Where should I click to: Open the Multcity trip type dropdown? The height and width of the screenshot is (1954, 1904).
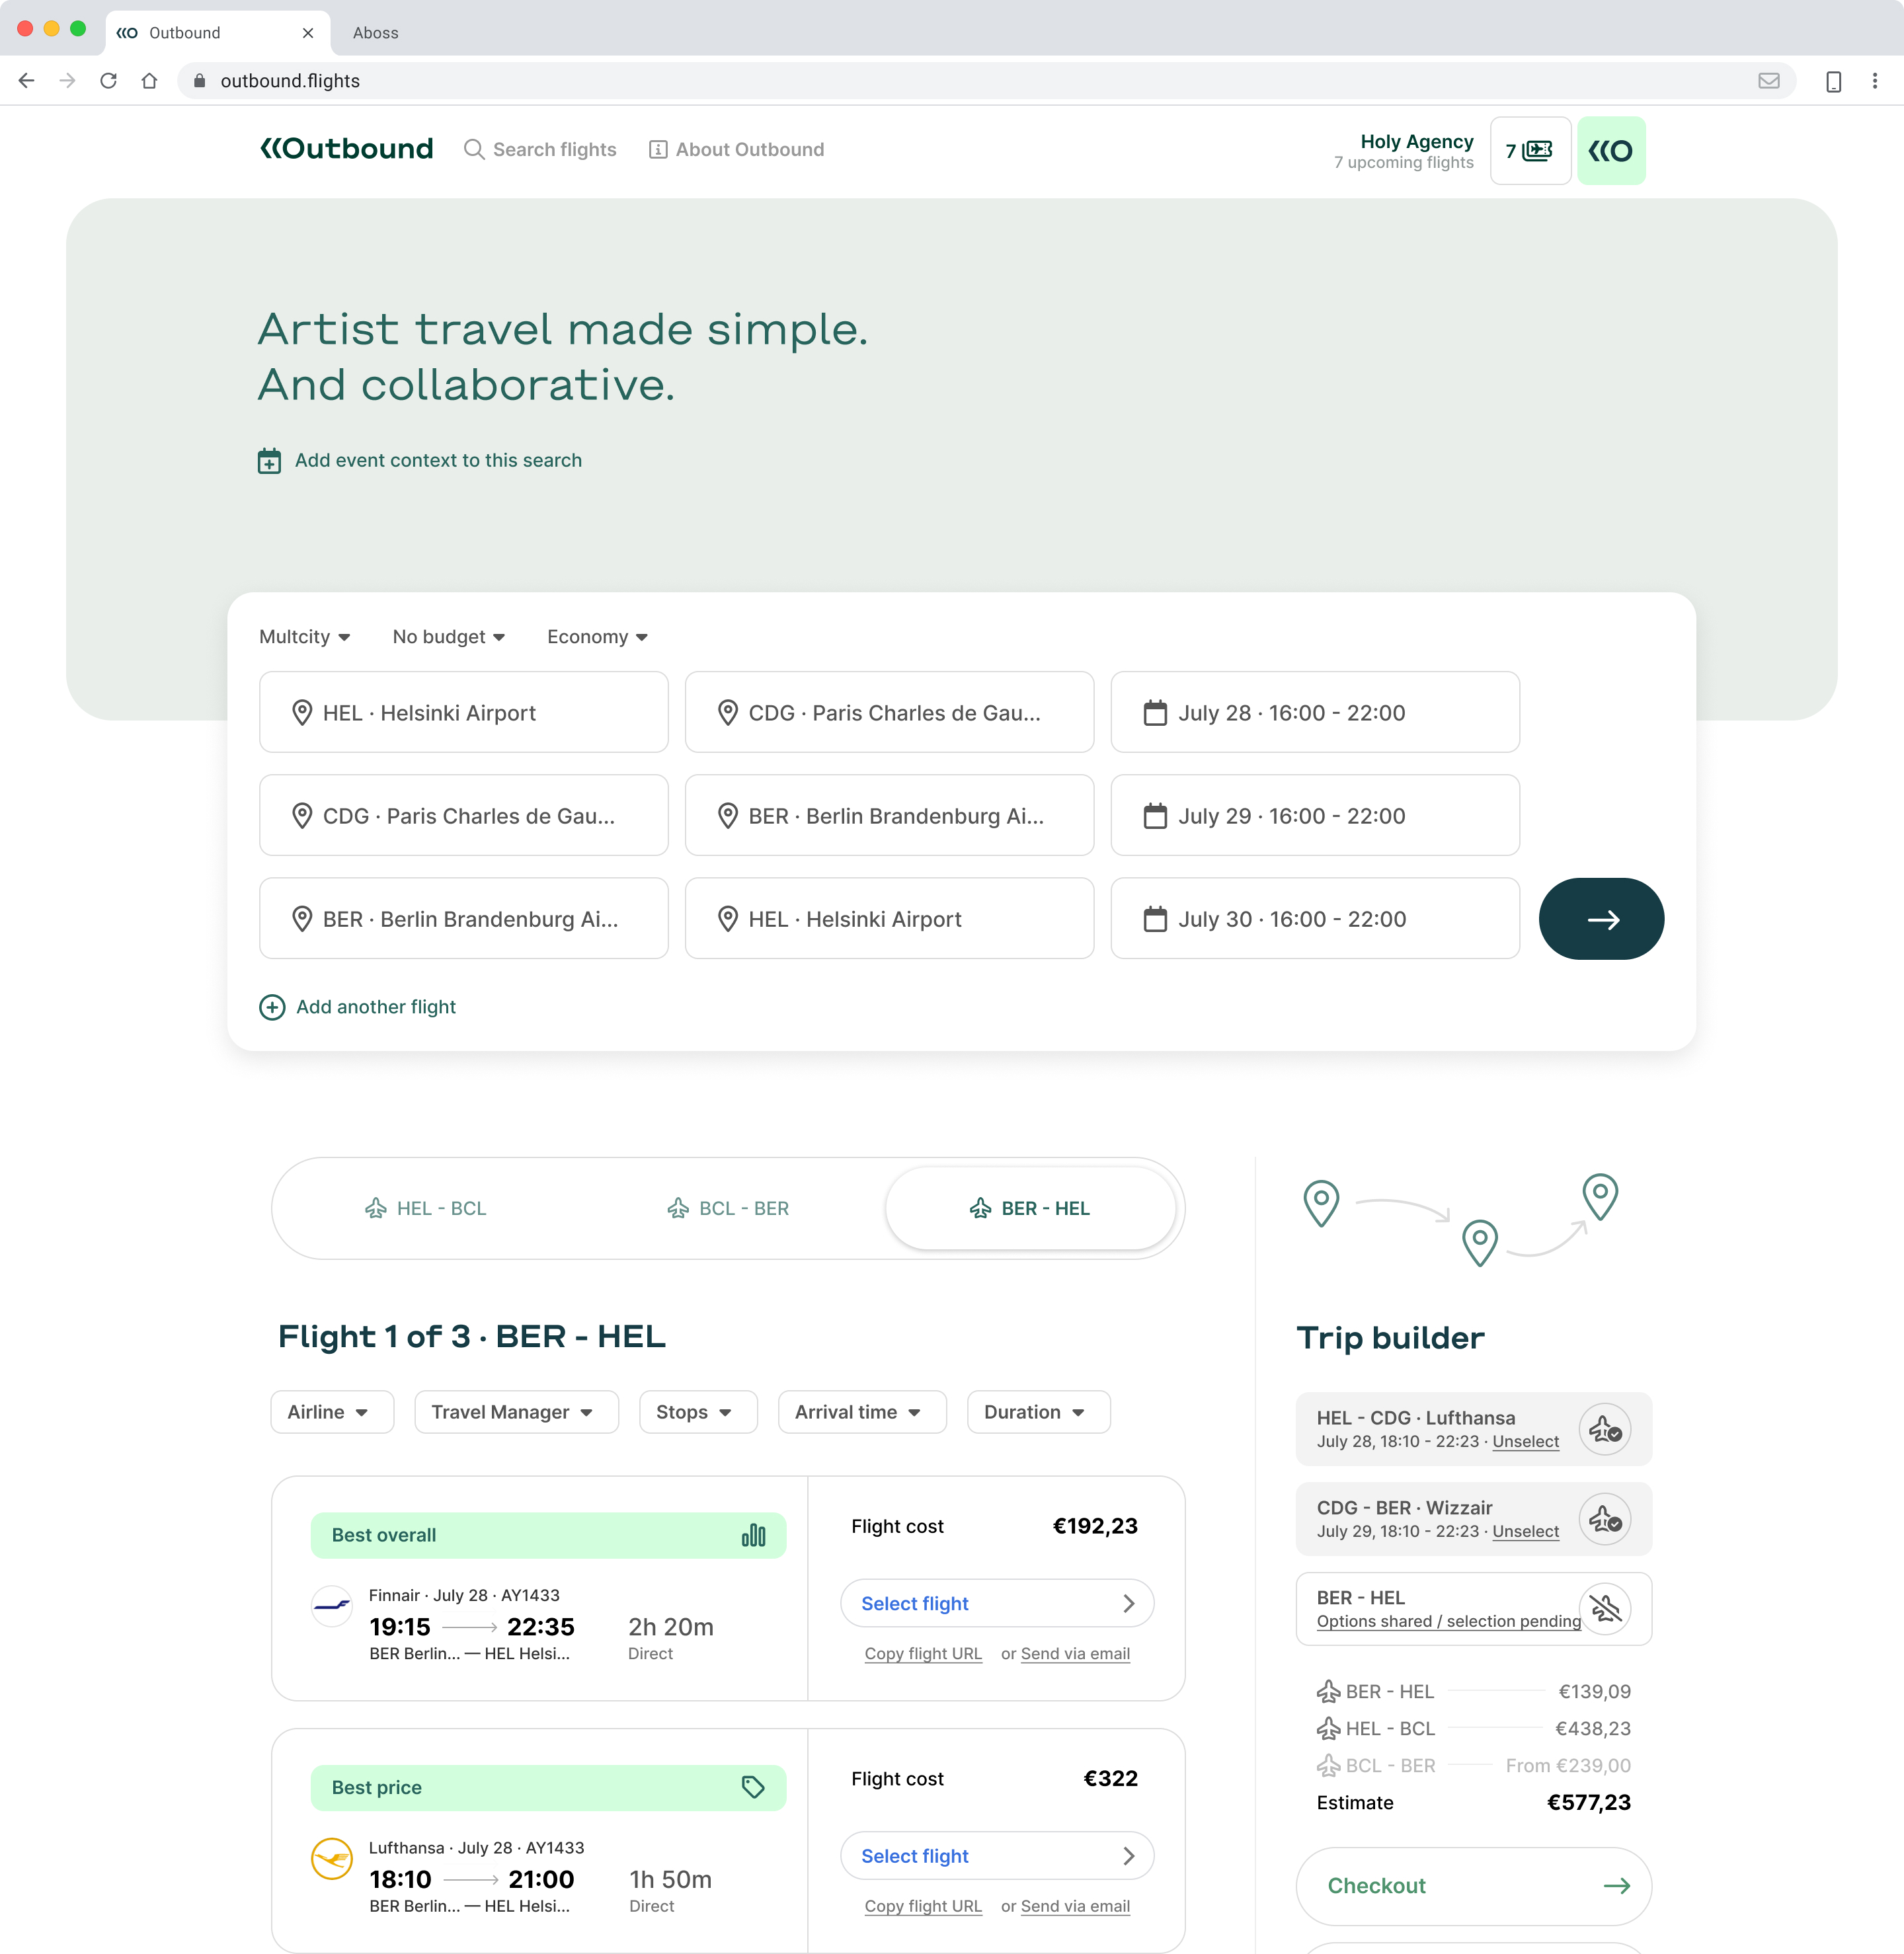pyautogui.click(x=304, y=637)
